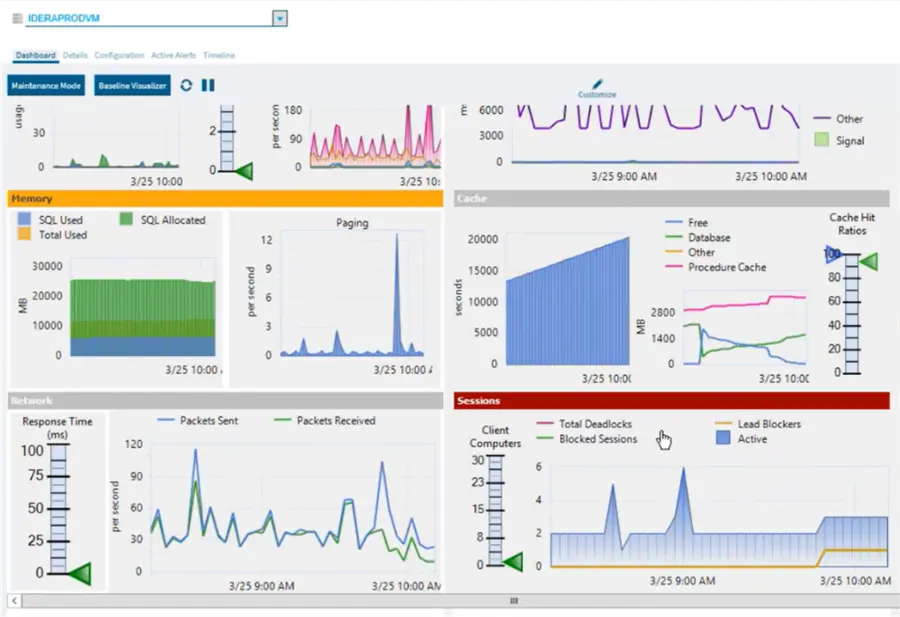Open the Baseline Visualizer
This screenshot has width=900, height=617.
132,86
